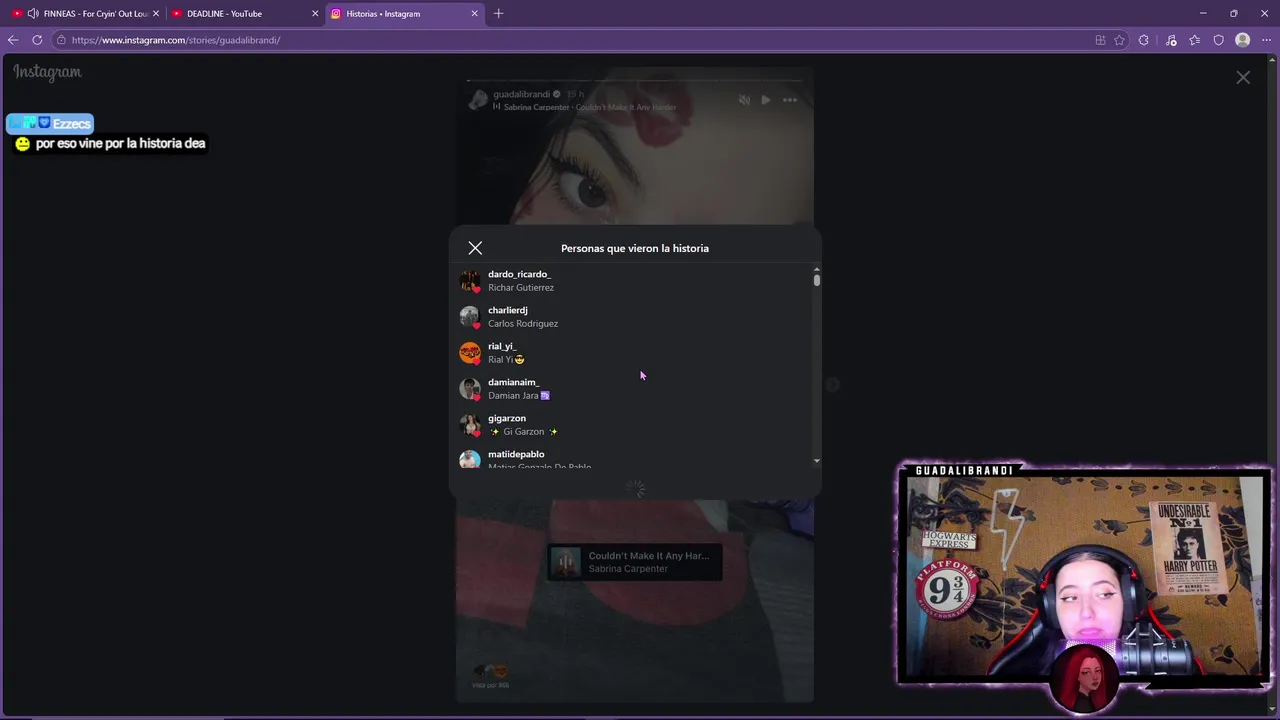Image resolution: width=1280 pixels, height=720 pixels.
Task: Close the story viewers dialog
Action: pyautogui.click(x=475, y=248)
